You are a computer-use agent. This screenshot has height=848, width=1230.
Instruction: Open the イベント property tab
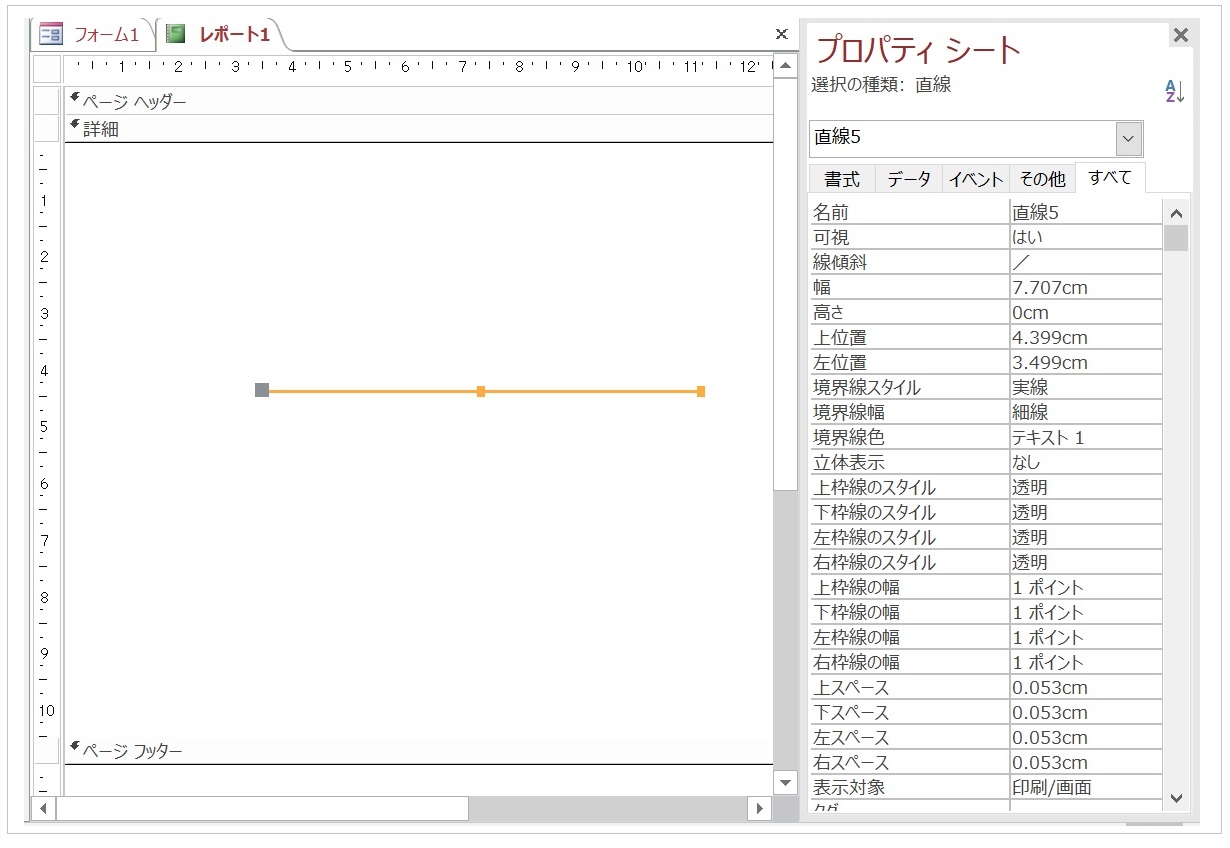point(976,179)
